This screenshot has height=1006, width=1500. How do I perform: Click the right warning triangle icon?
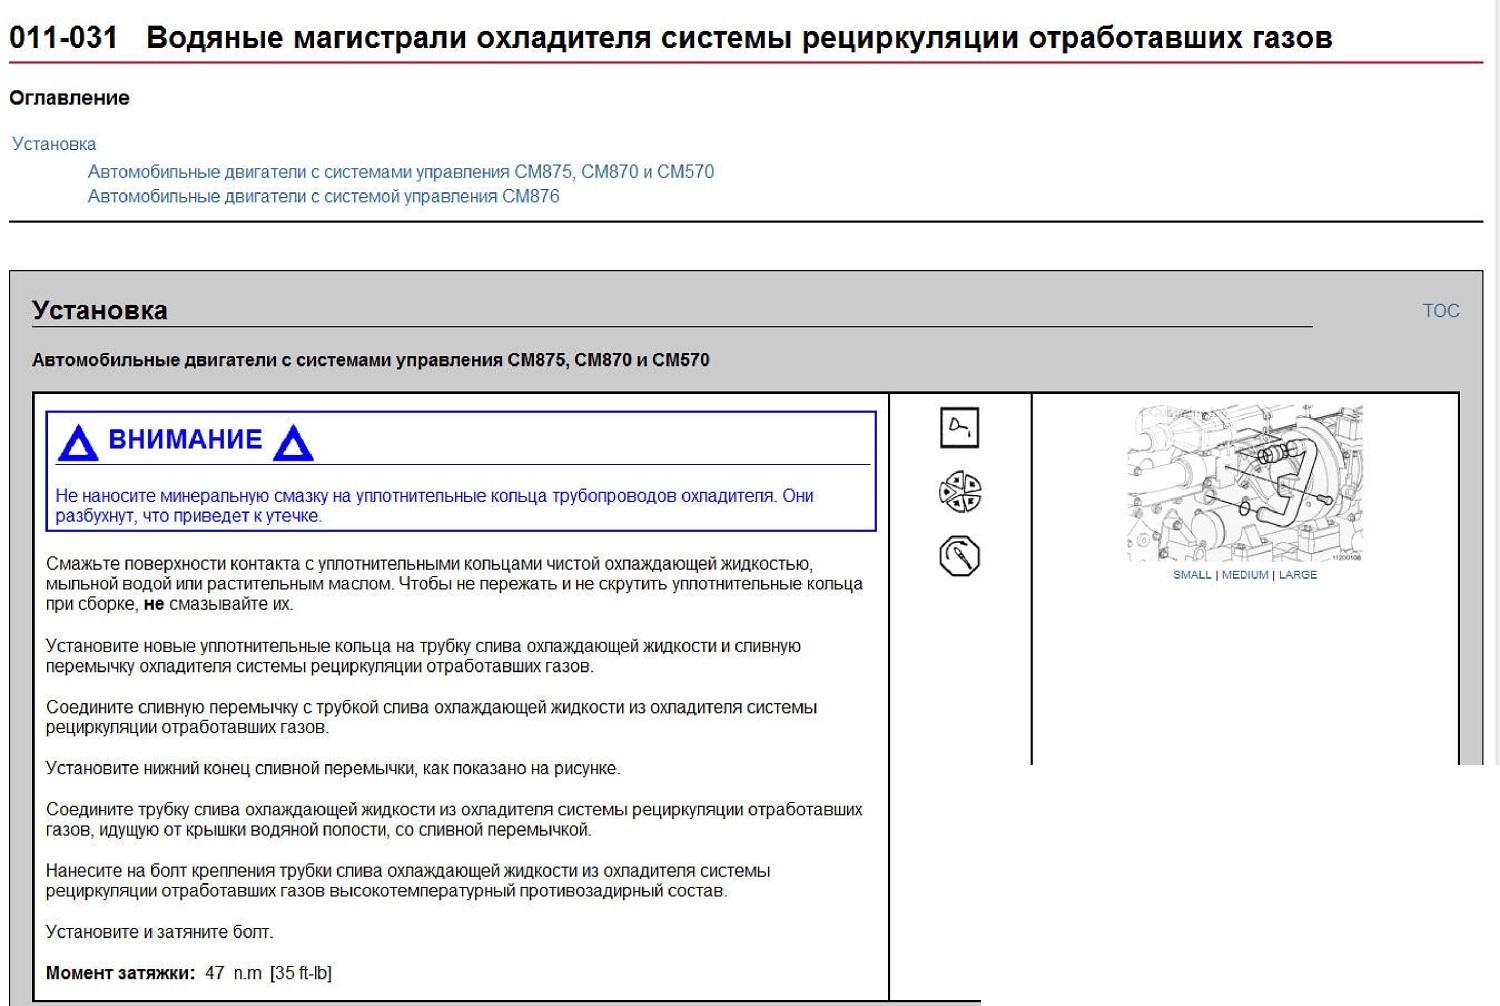pos(293,442)
